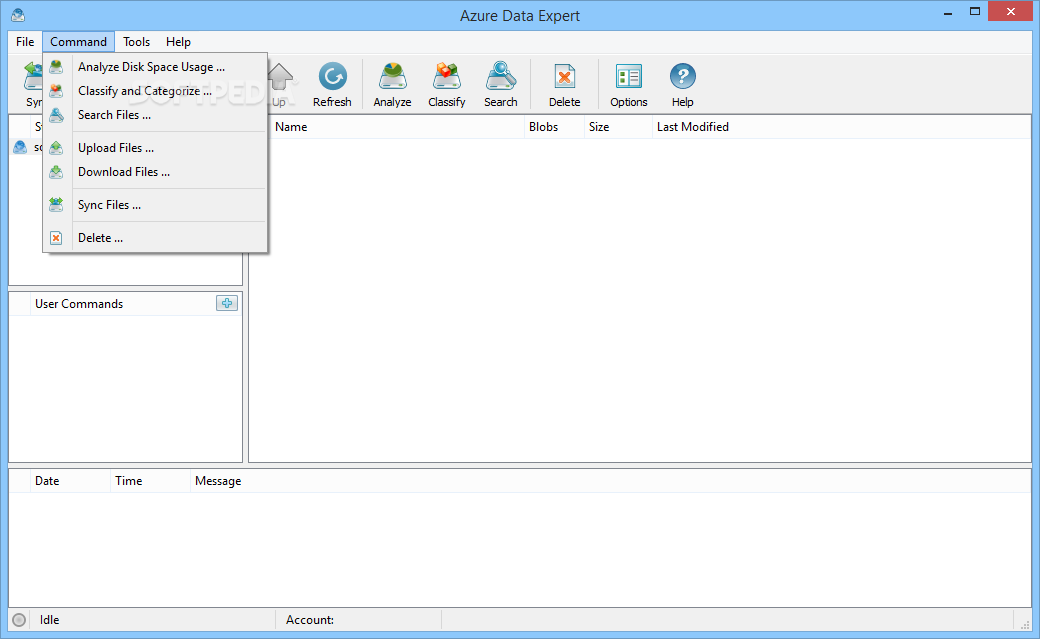Image resolution: width=1040 pixels, height=639 pixels.
Task: Click the Classify and Categorize menu icon
Action: (56, 90)
